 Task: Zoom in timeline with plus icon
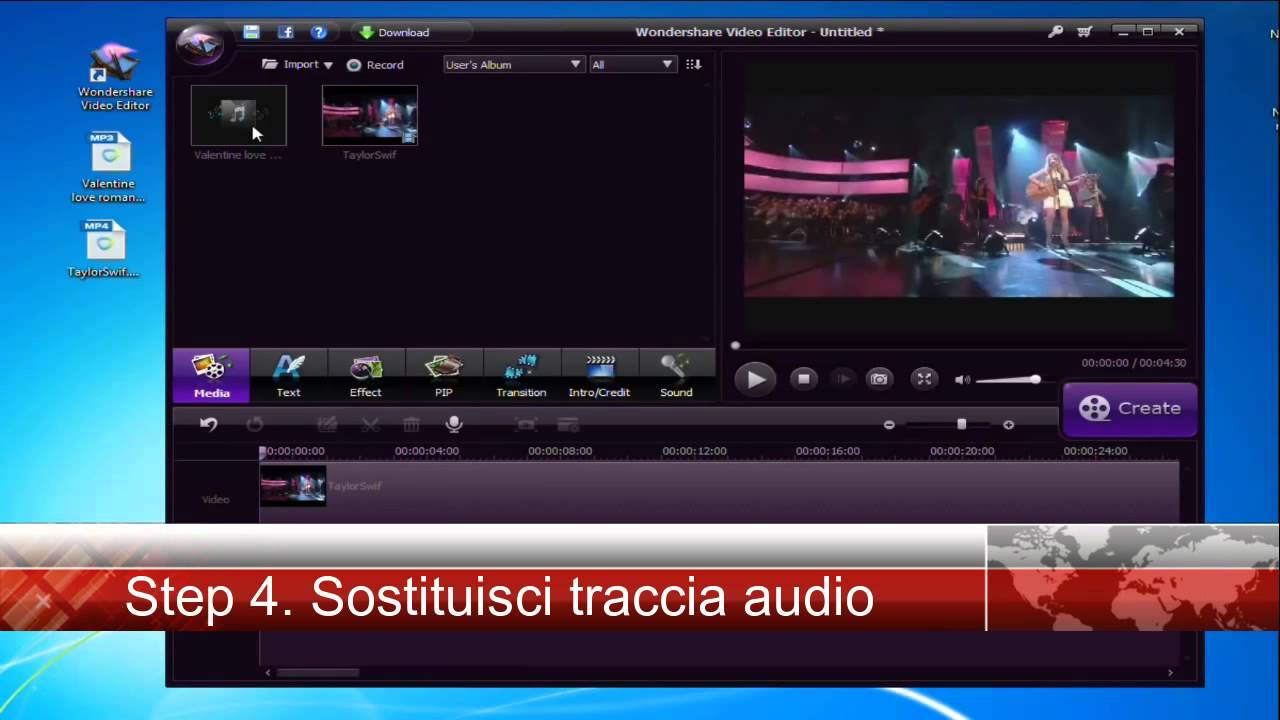coord(1008,425)
